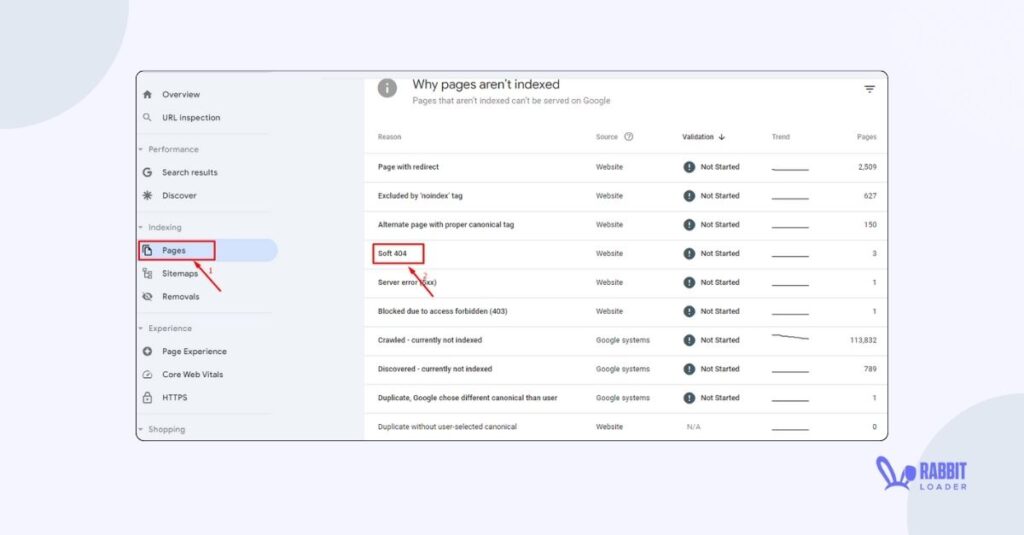Collapse the Experience section

[140, 329]
